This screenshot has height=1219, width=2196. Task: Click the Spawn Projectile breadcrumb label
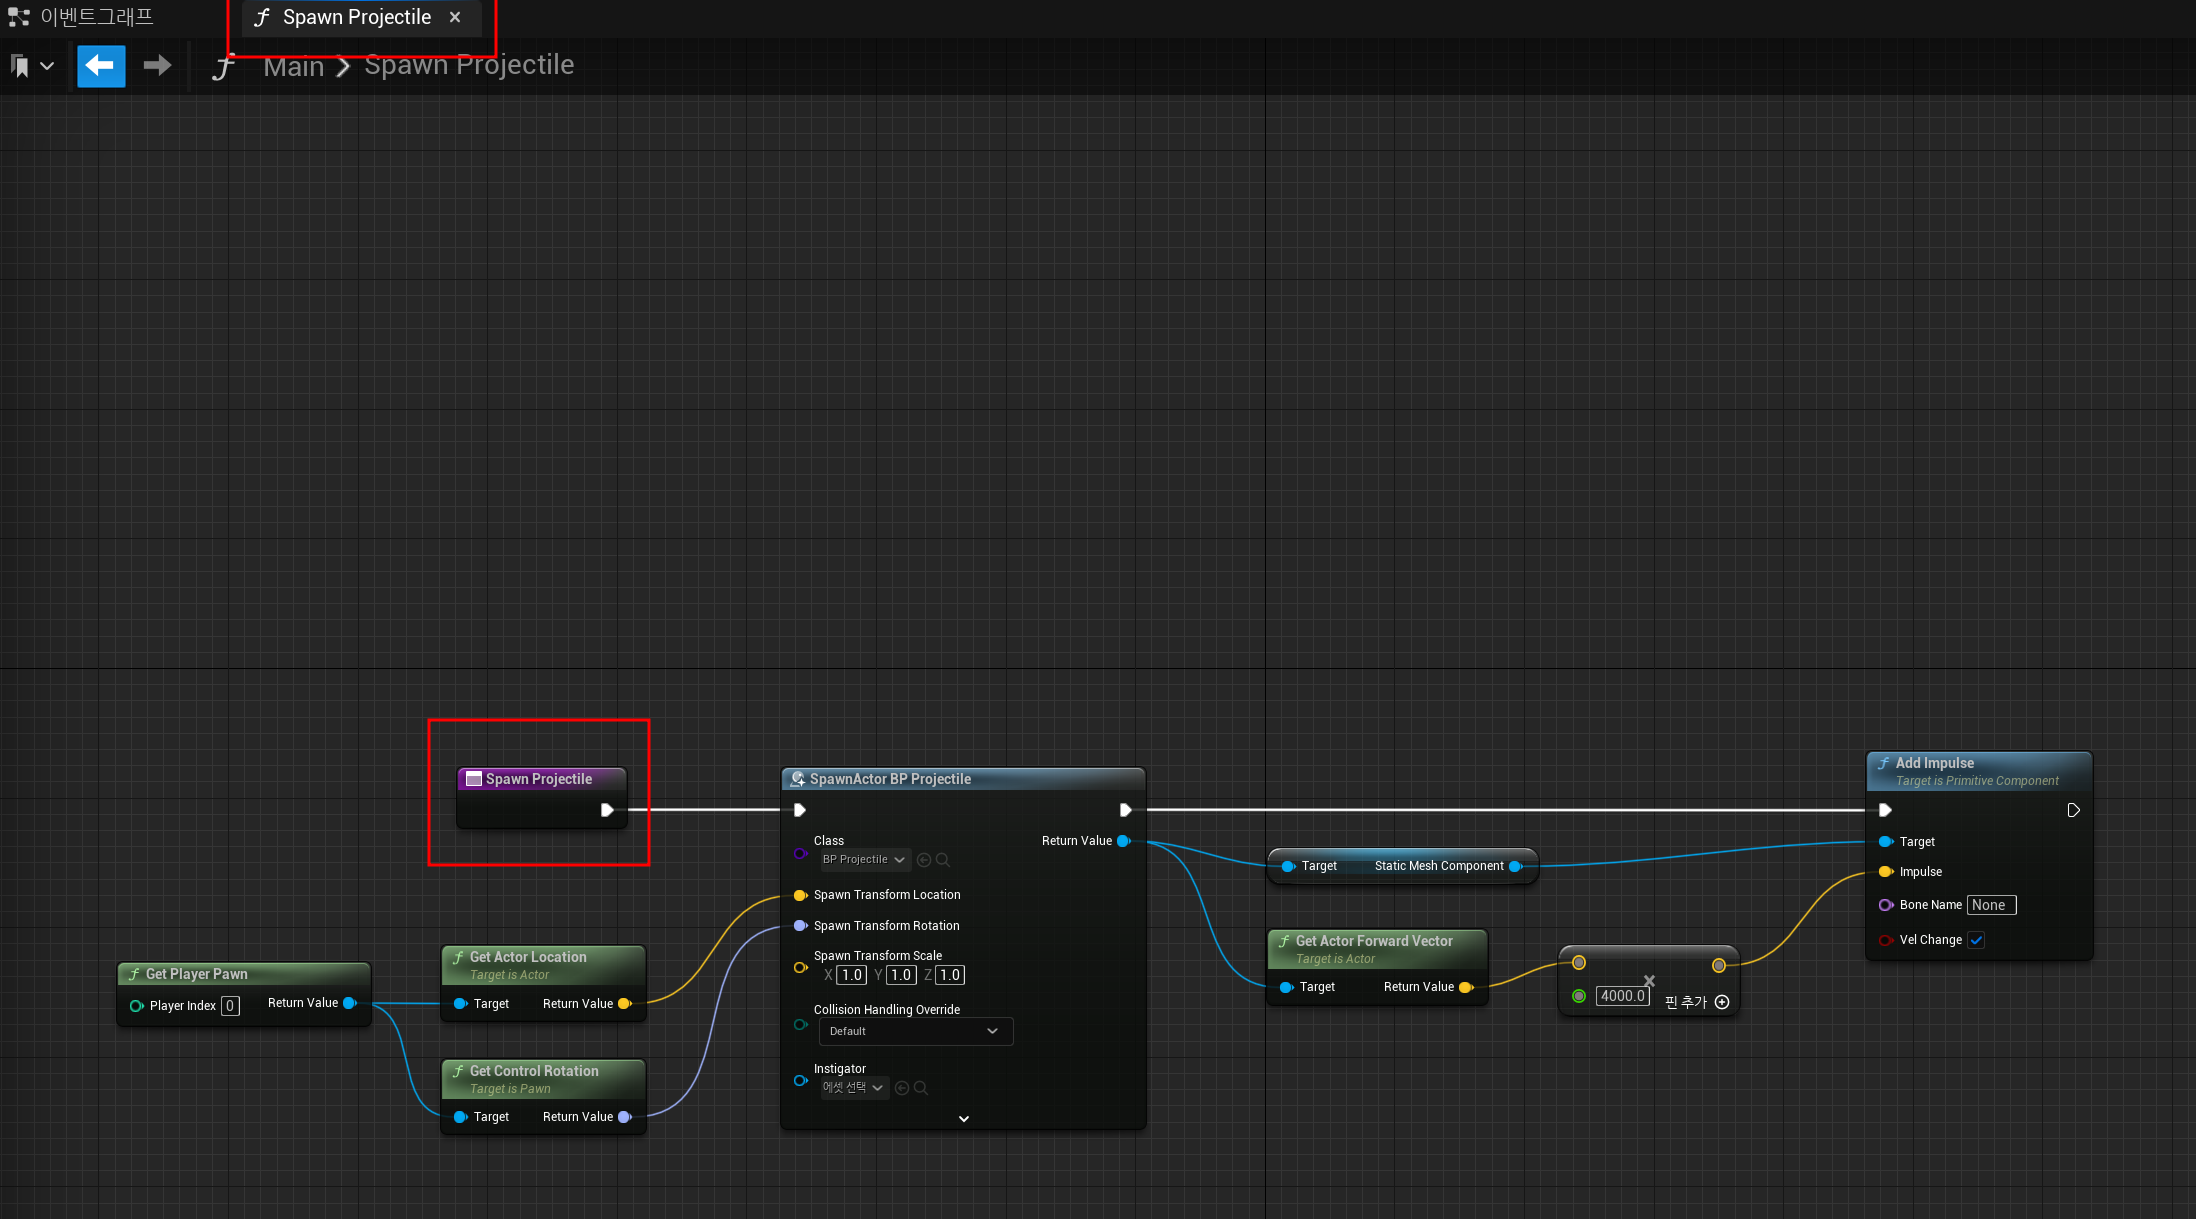(469, 65)
